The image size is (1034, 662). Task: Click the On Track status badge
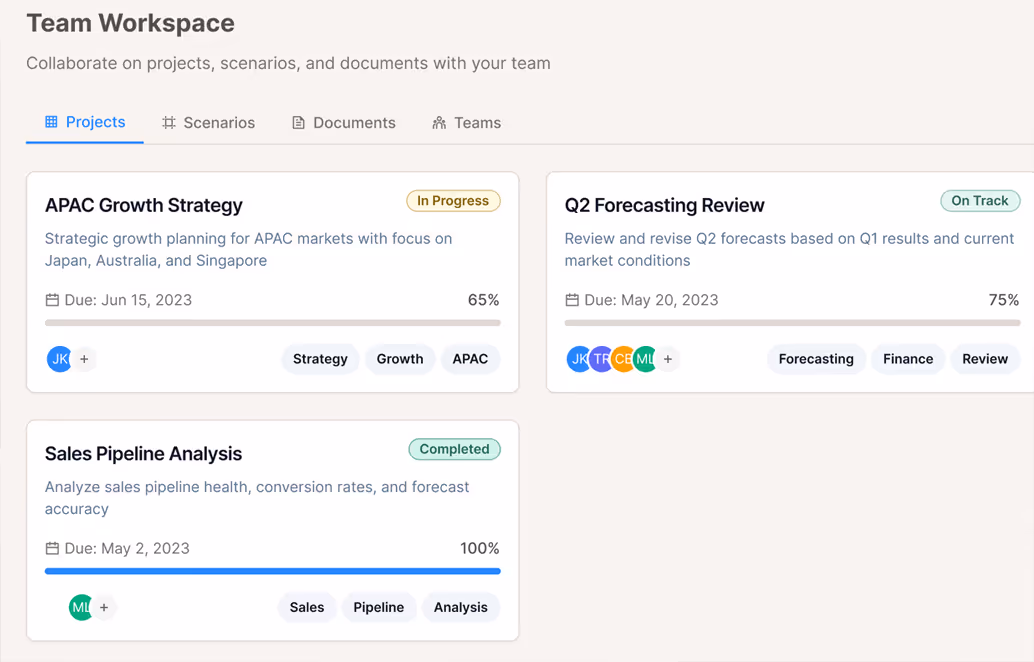980,200
